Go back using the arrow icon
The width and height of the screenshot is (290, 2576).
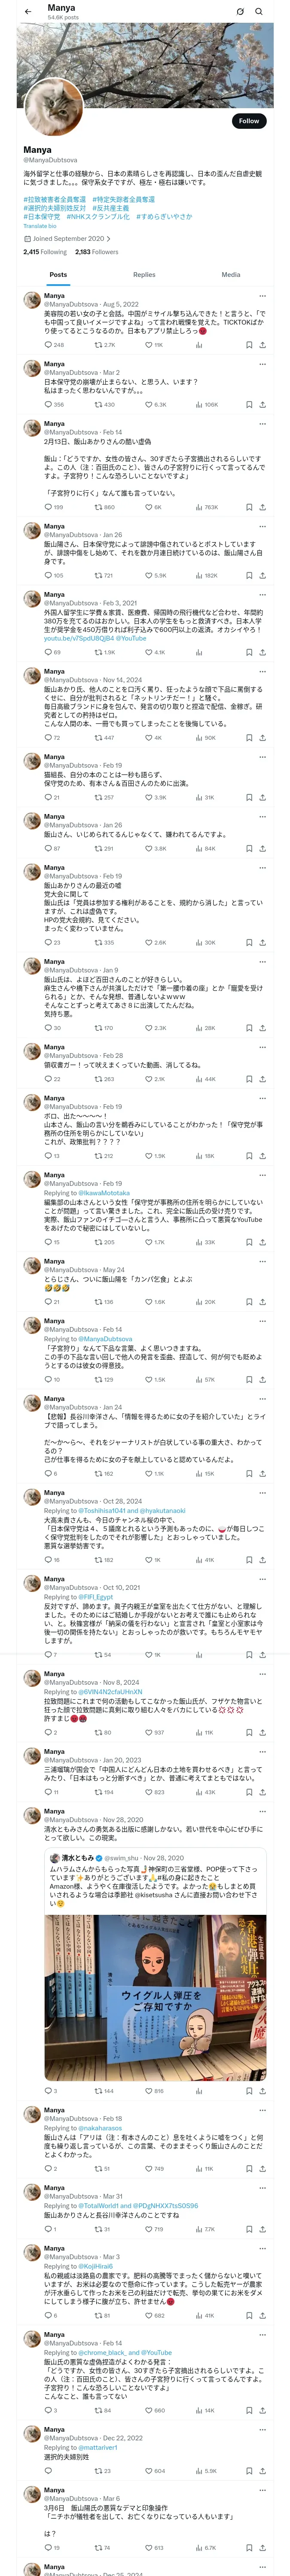[x=28, y=12]
